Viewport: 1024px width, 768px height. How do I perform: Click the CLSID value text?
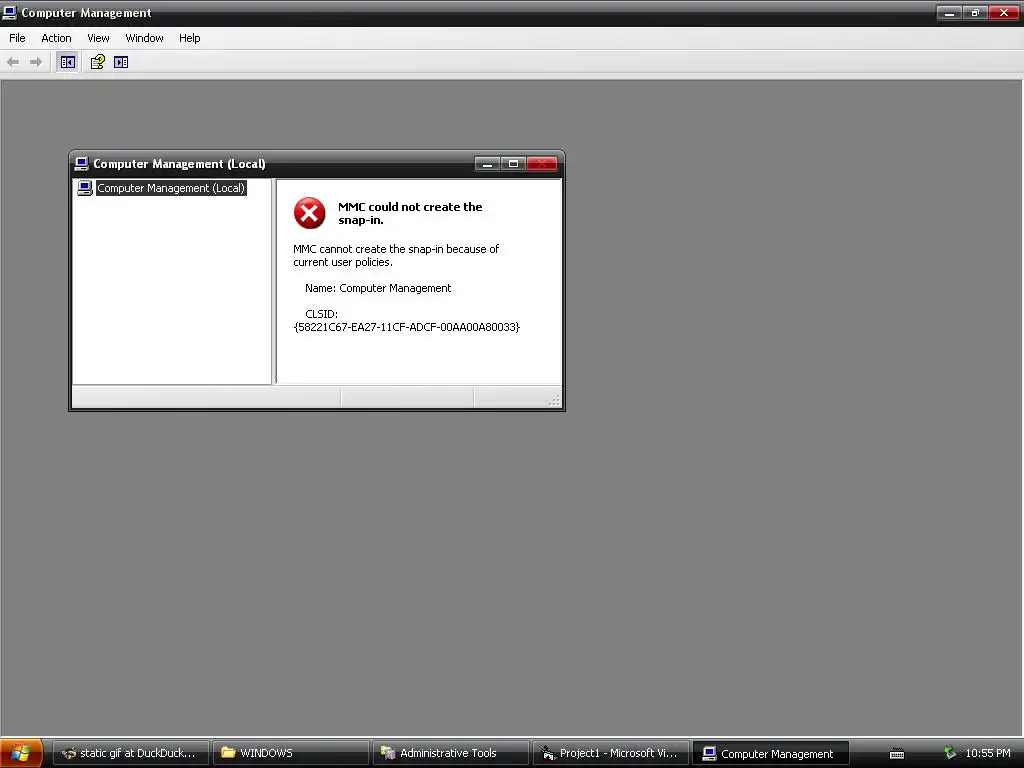[x=406, y=327]
